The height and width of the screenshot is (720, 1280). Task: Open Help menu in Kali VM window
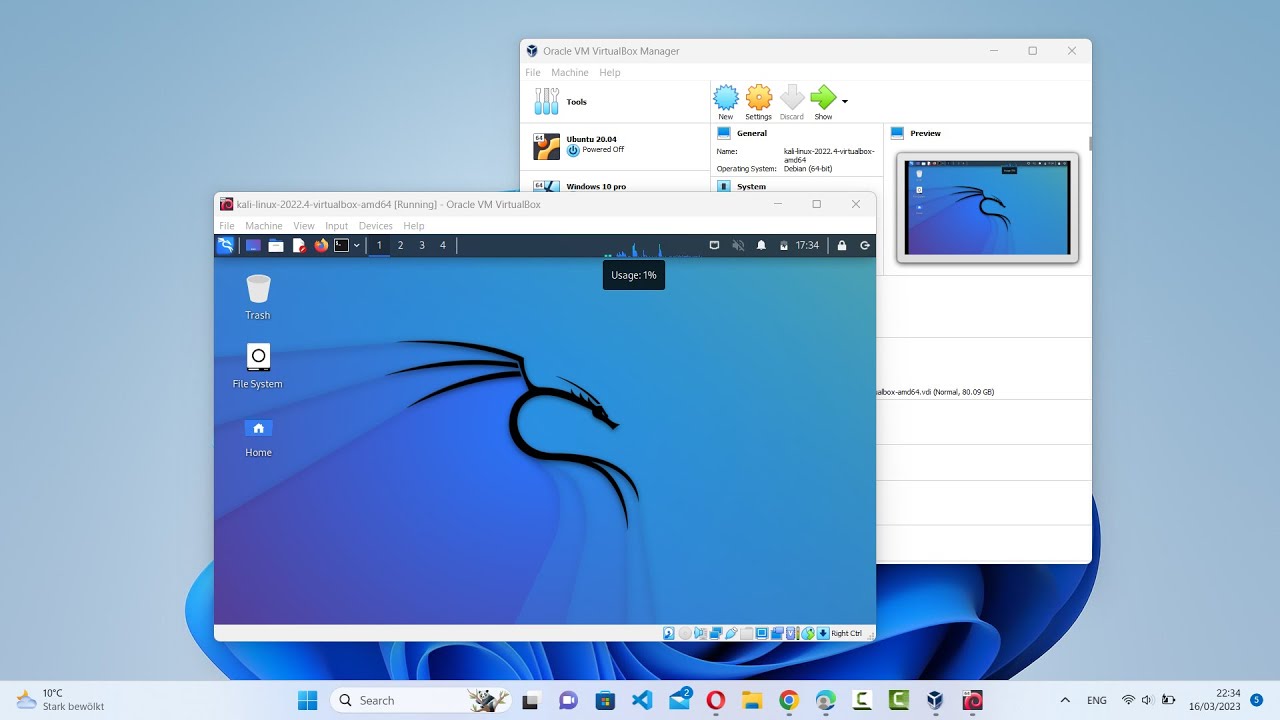click(x=414, y=226)
